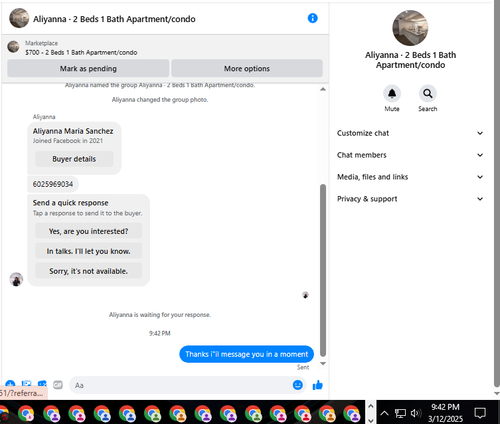The image size is (500, 424).
Task: Click the page scrollbar down arrow at right edge
Action: click(497, 393)
